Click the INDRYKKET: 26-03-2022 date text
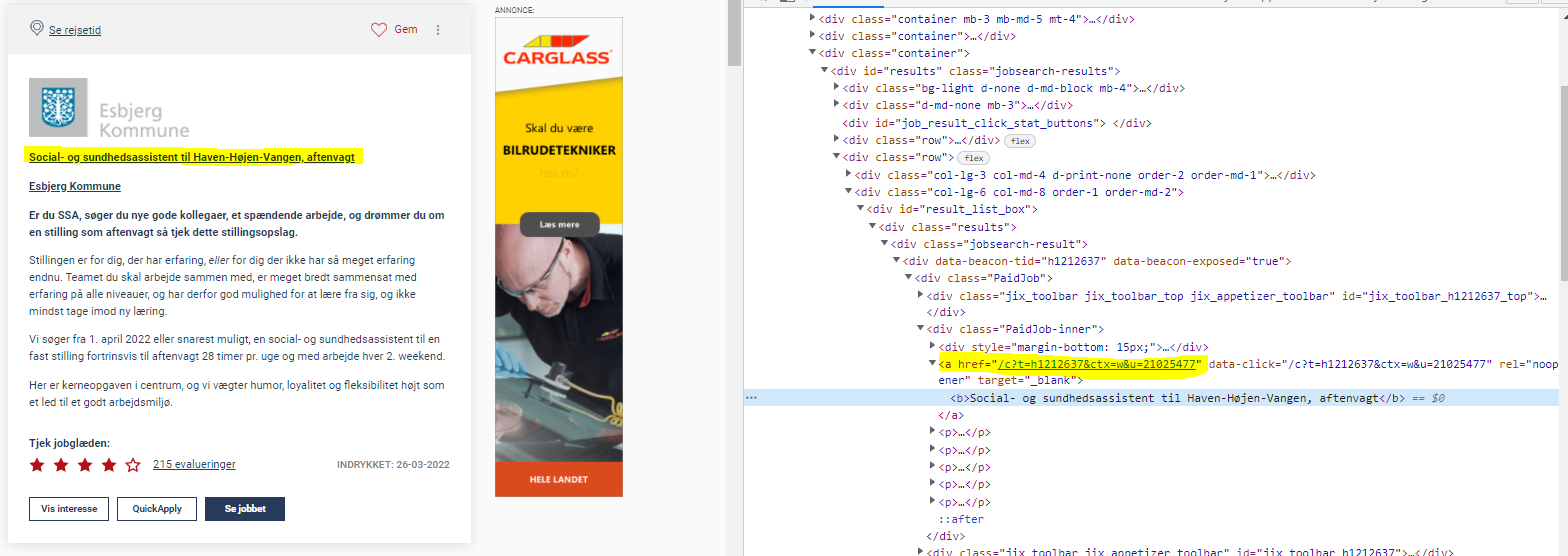Viewport: 1568px width, 556px height. [393, 465]
